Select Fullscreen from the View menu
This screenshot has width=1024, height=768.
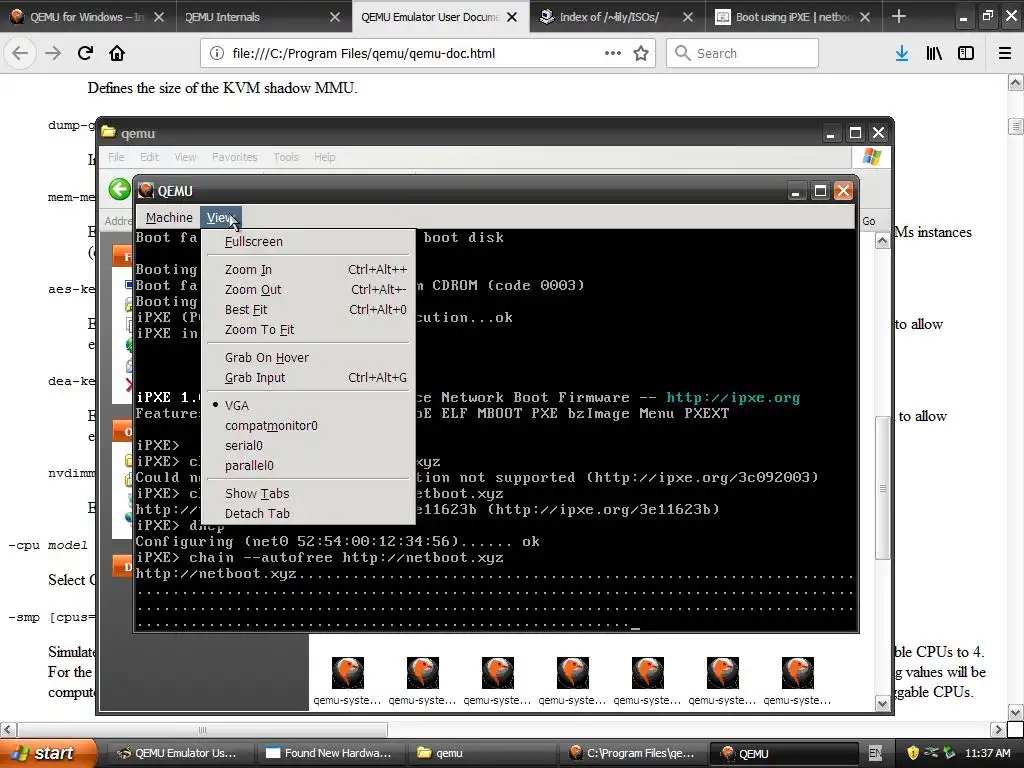click(308, 242)
